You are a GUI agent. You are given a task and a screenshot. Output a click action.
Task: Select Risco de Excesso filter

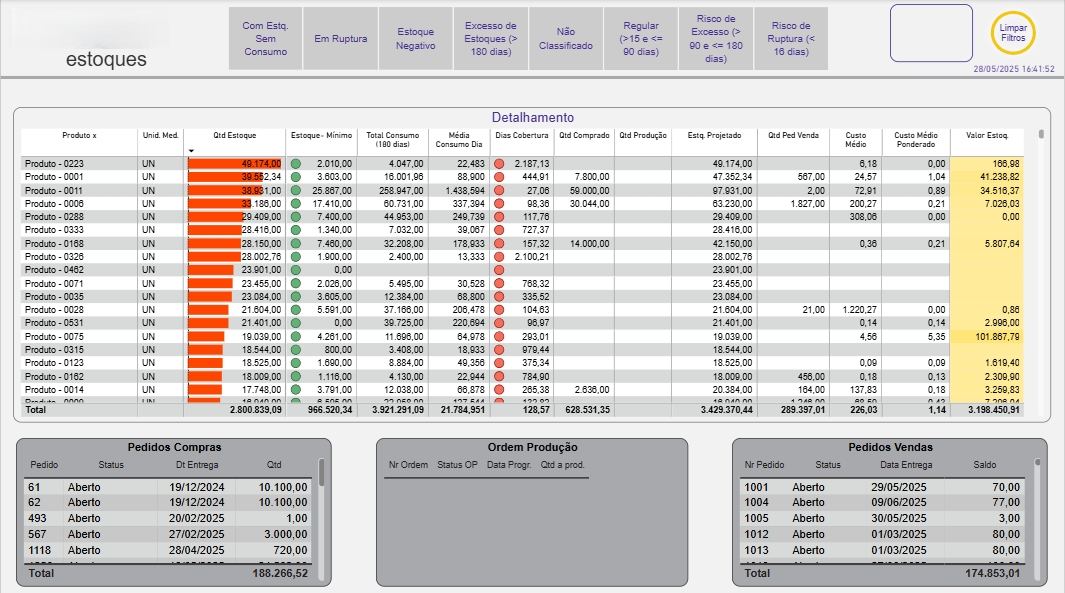(x=716, y=39)
